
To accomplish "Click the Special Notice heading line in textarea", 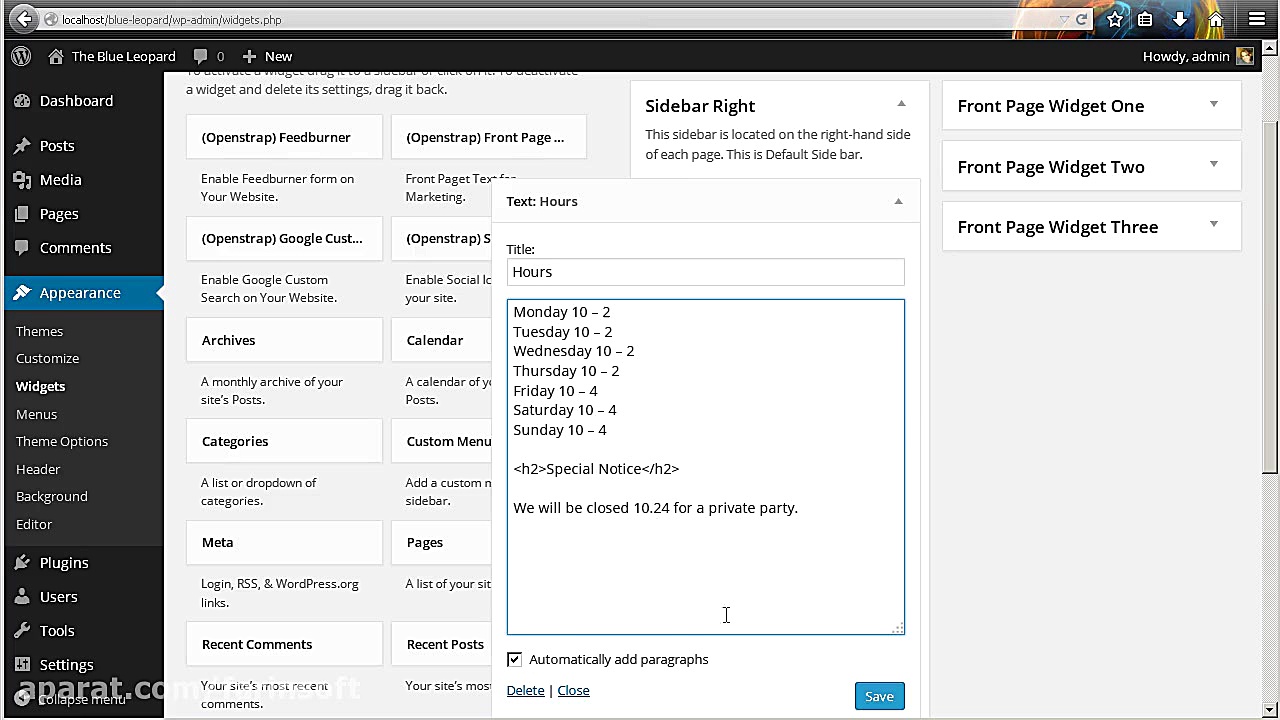I will [x=596, y=468].
